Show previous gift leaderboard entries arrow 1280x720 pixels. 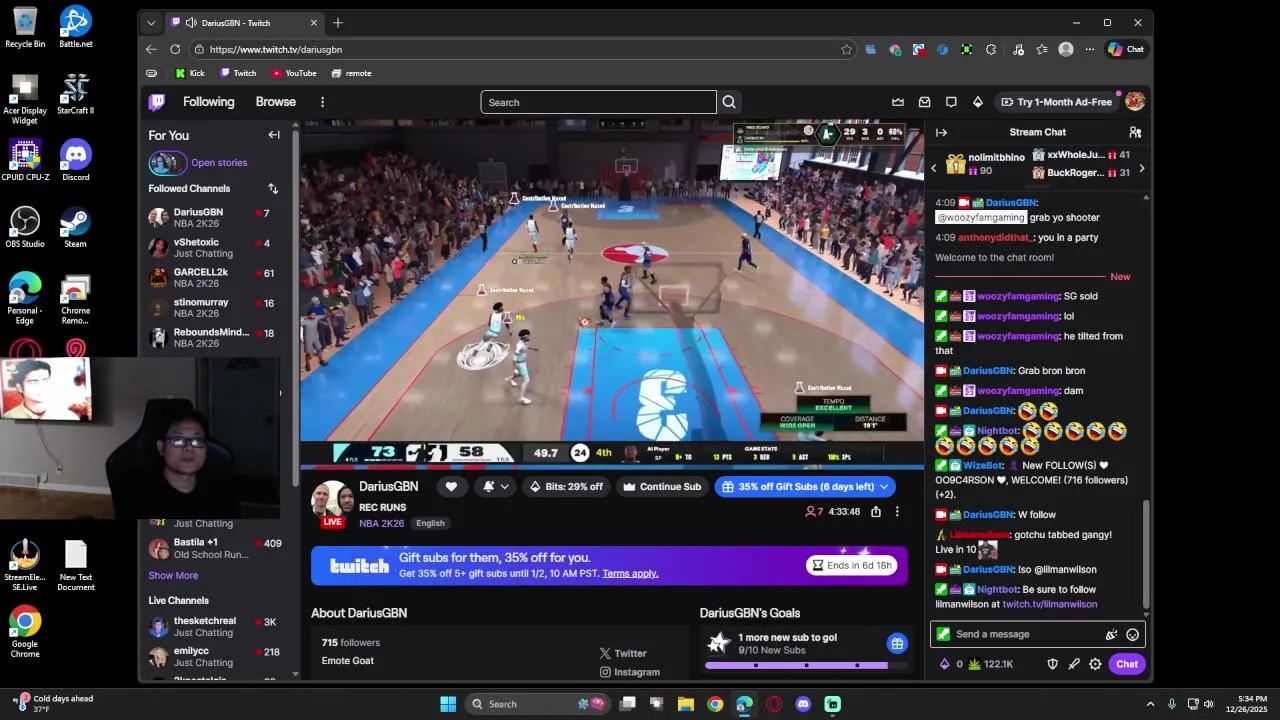tap(934, 168)
